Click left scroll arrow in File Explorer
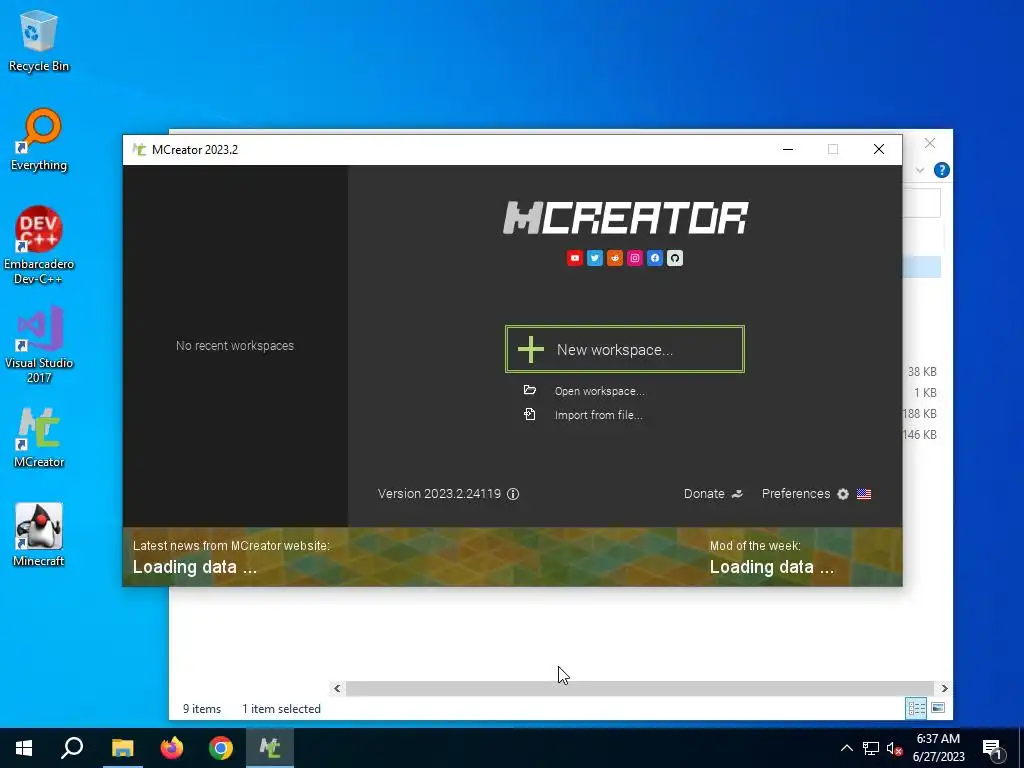 click(337, 688)
